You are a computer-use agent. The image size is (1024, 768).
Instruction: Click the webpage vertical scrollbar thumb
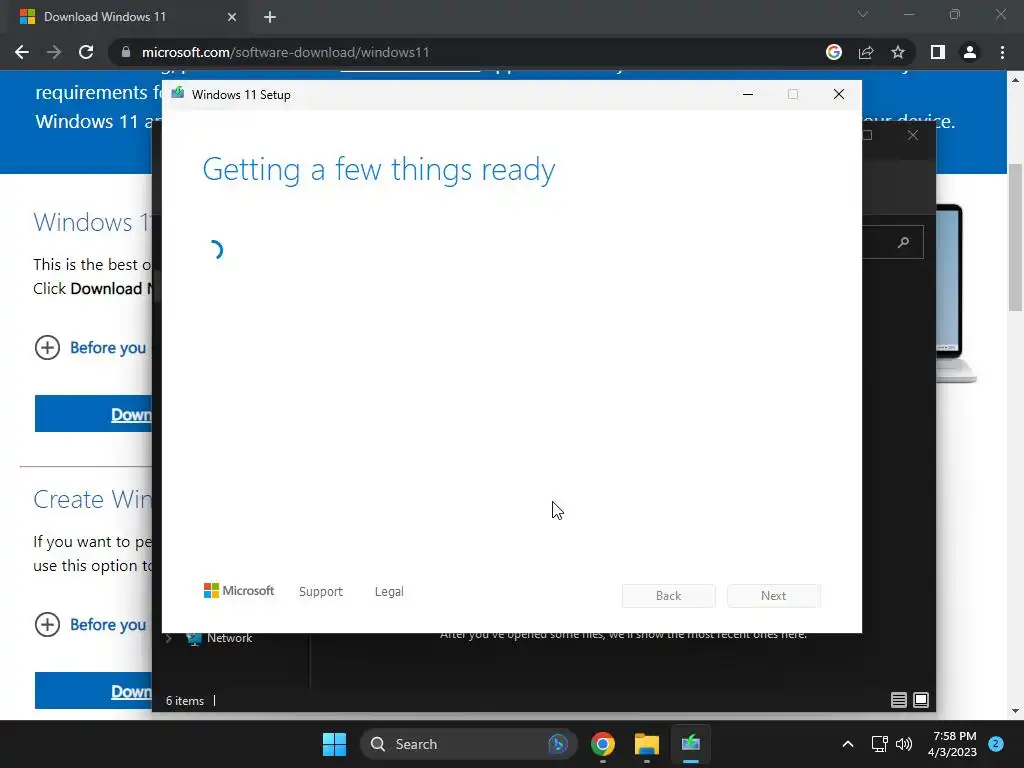pos(1015,237)
